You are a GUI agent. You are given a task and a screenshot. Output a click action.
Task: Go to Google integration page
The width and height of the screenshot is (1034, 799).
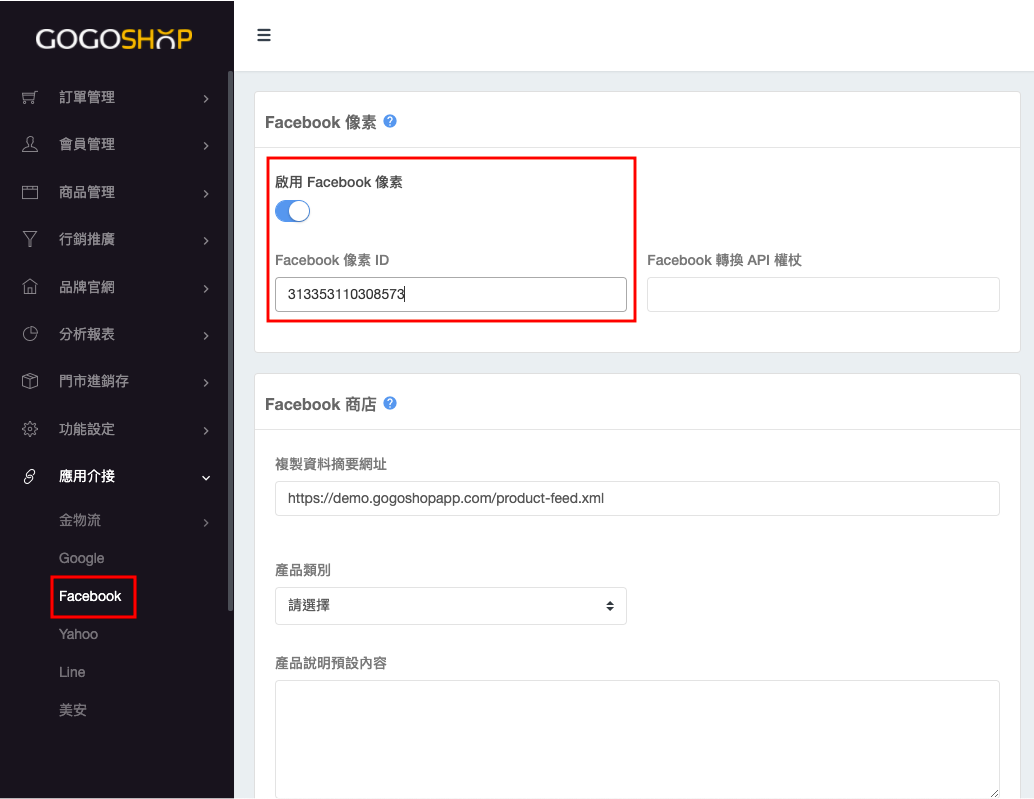point(82,558)
